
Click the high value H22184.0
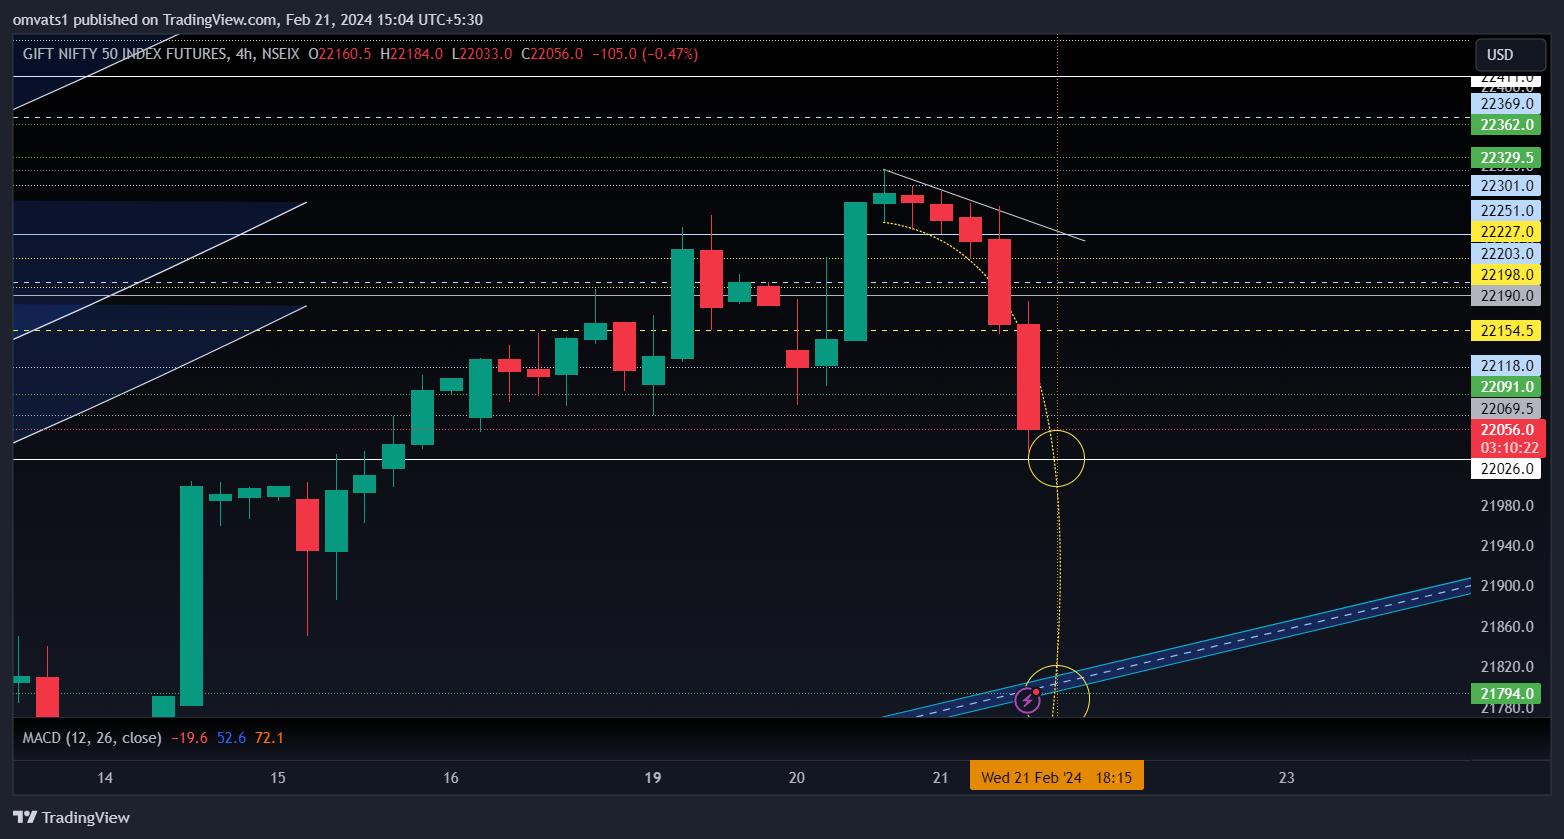(410, 54)
